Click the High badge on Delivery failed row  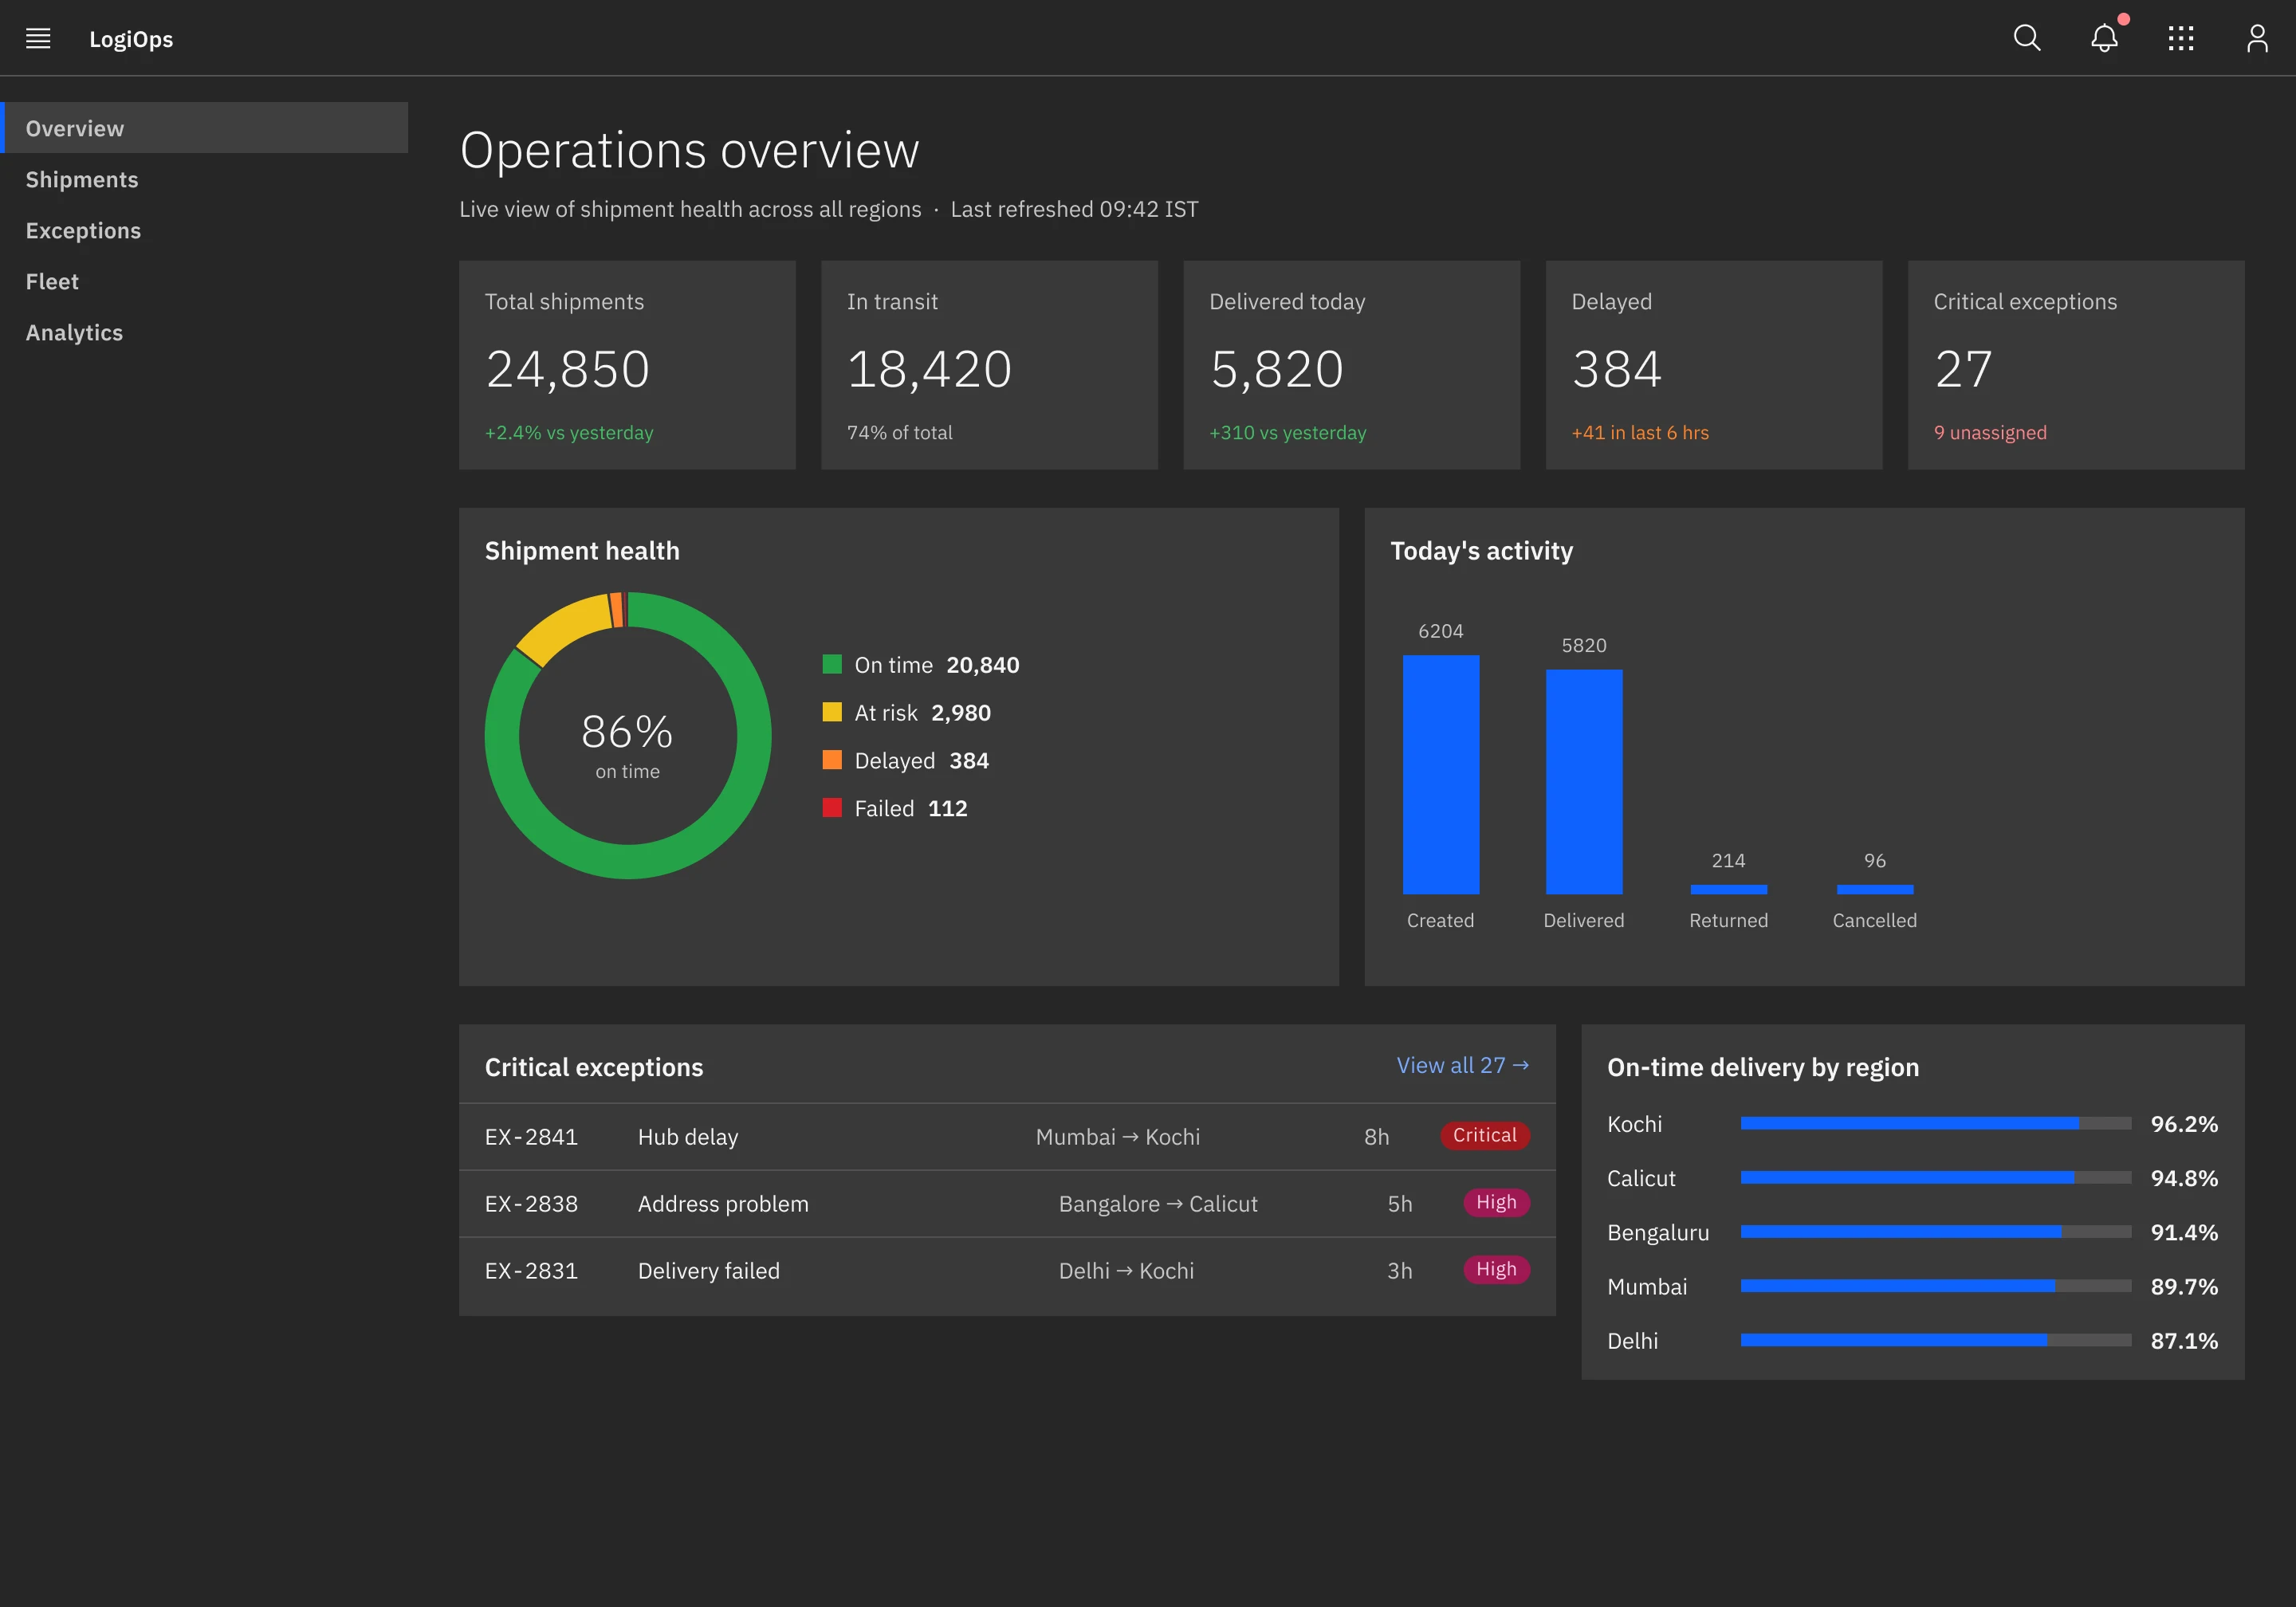[1496, 1269]
